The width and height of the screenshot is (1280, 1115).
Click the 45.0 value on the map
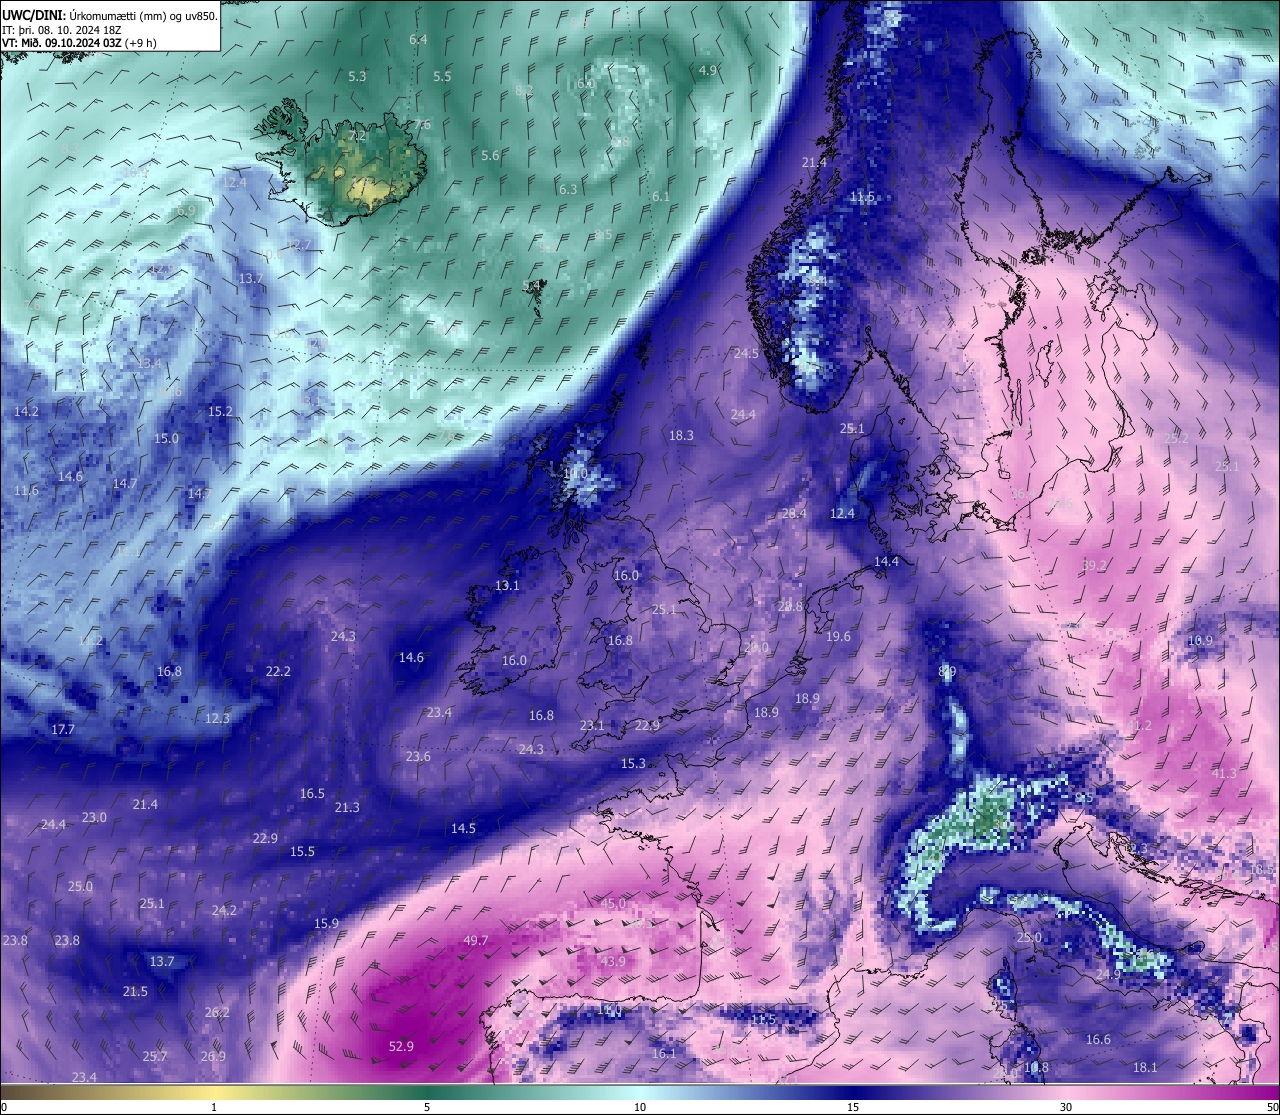[613, 903]
